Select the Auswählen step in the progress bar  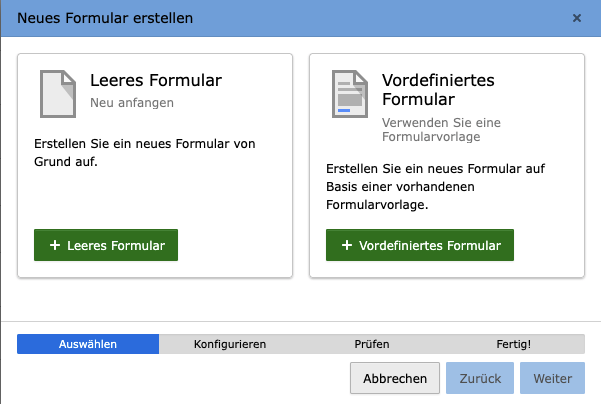88,344
